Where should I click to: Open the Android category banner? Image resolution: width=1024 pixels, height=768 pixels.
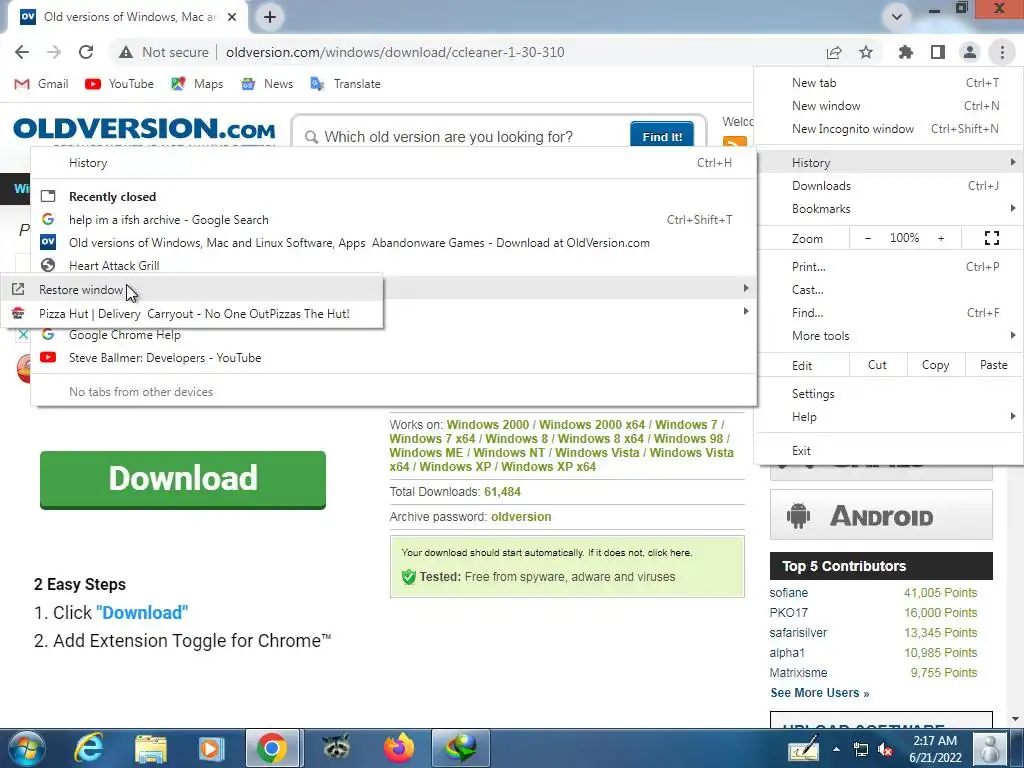tap(881, 515)
